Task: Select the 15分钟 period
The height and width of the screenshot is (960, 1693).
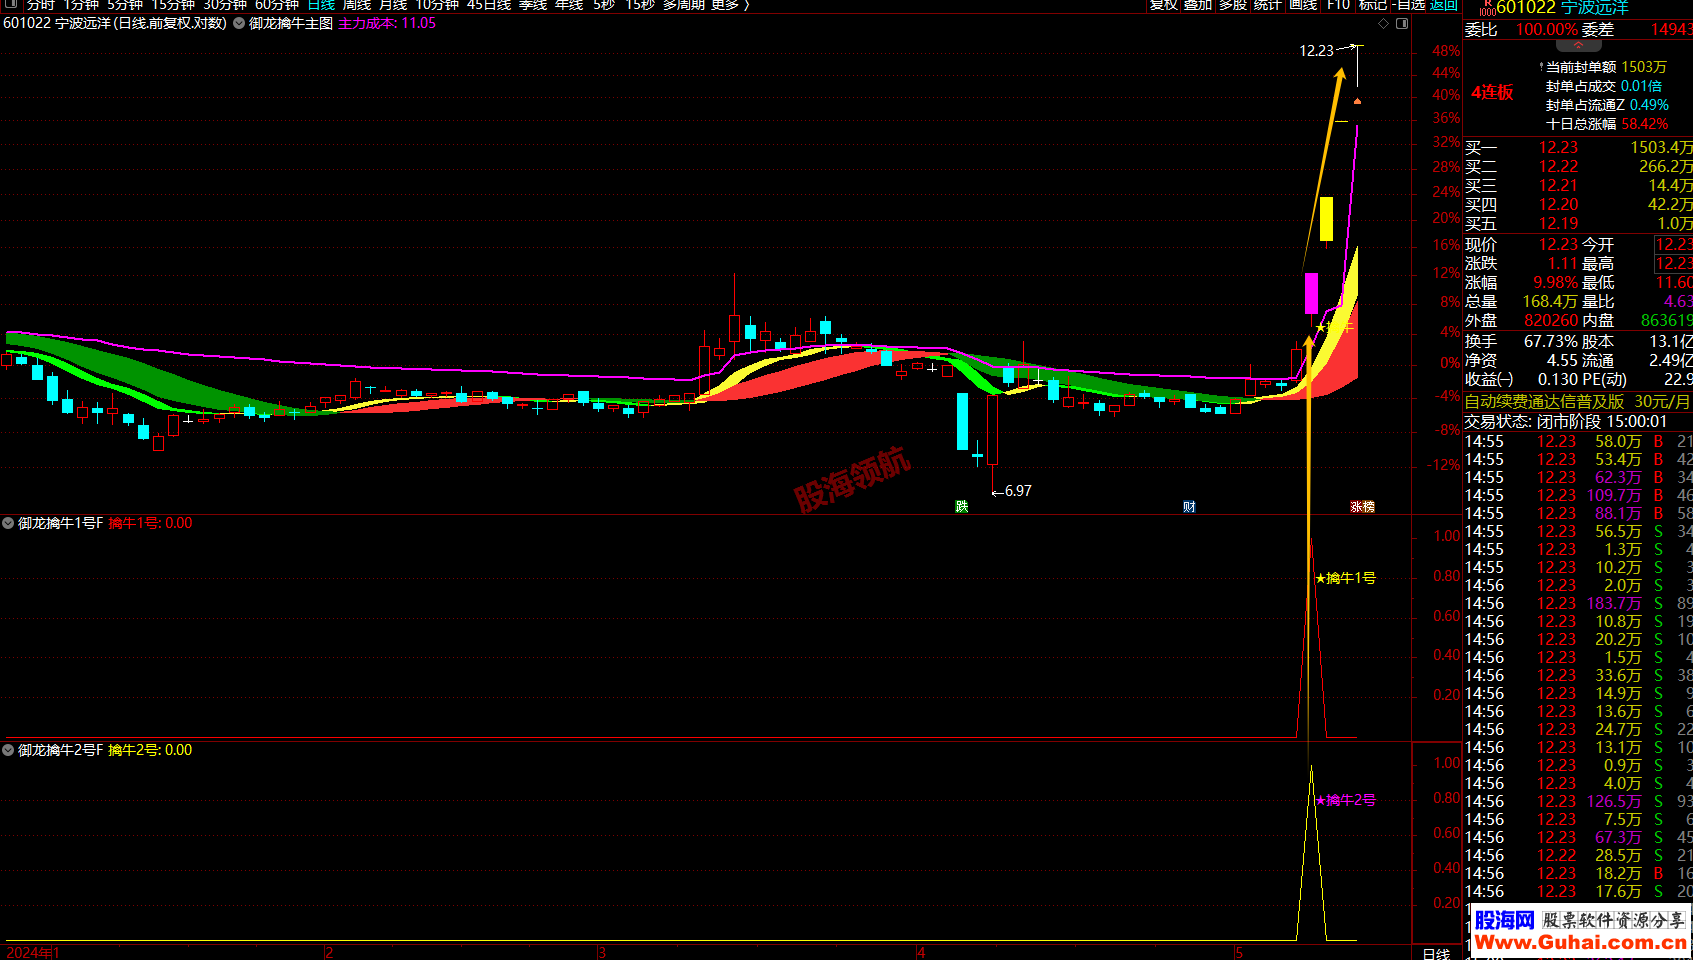Action: pyautogui.click(x=173, y=4)
